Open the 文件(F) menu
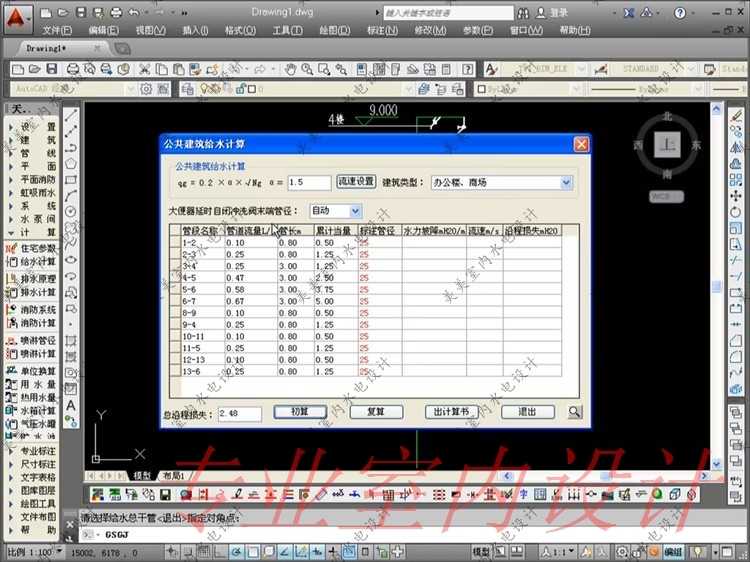The height and width of the screenshot is (562, 750). point(57,31)
